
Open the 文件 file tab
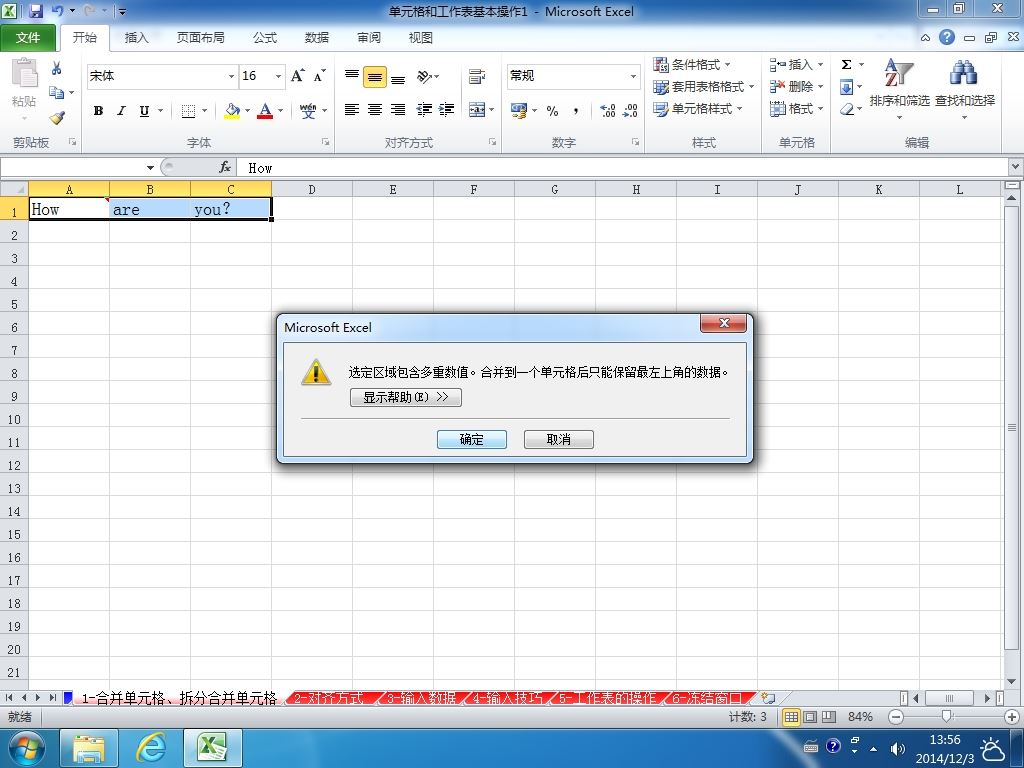27,38
